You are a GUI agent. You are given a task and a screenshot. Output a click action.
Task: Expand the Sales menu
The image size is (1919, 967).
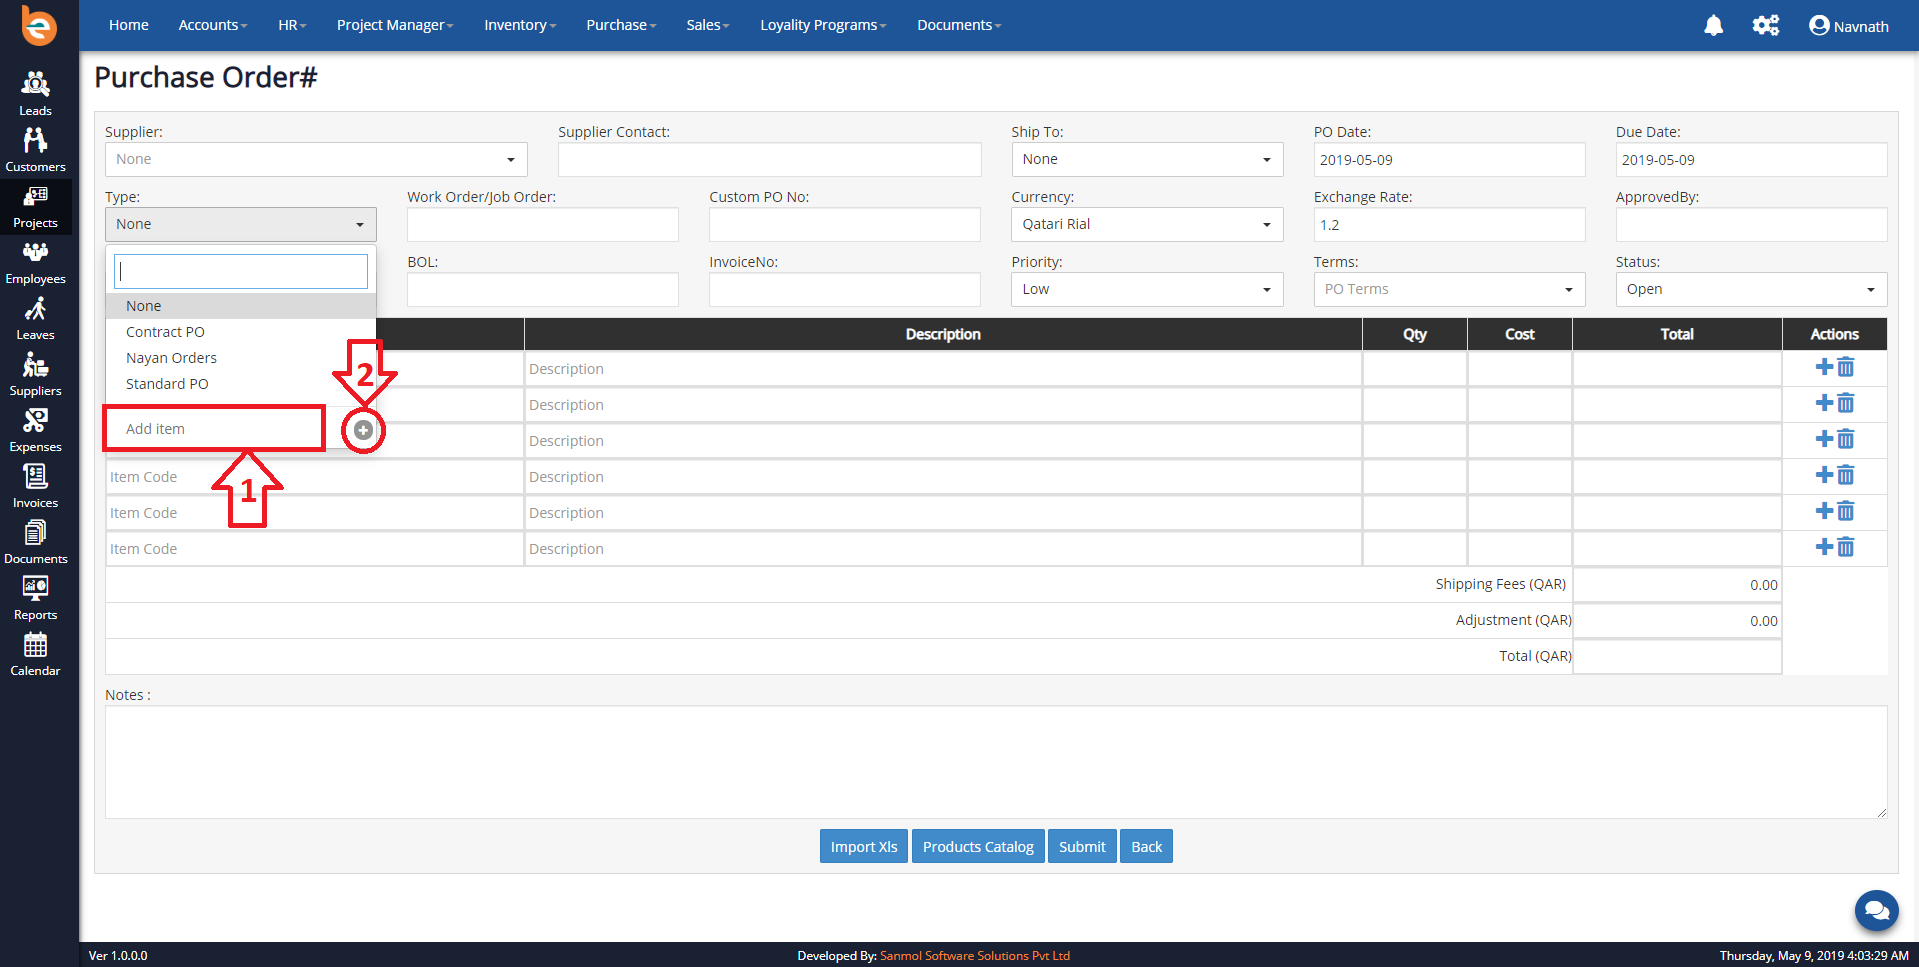(708, 25)
